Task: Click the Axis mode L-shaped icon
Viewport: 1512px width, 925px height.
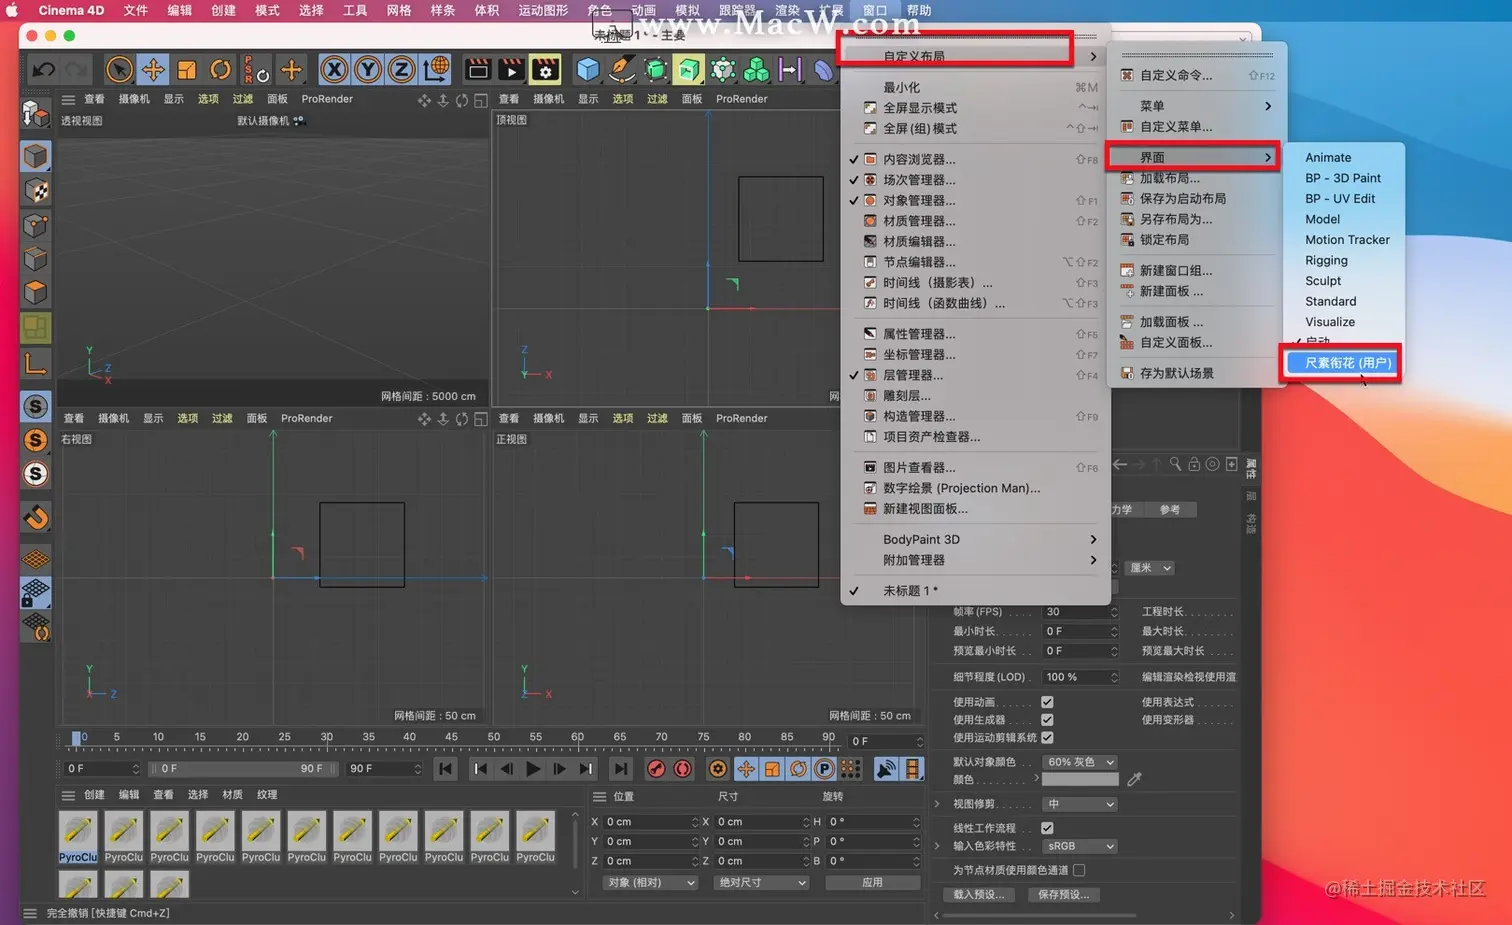Action: tap(36, 362)
